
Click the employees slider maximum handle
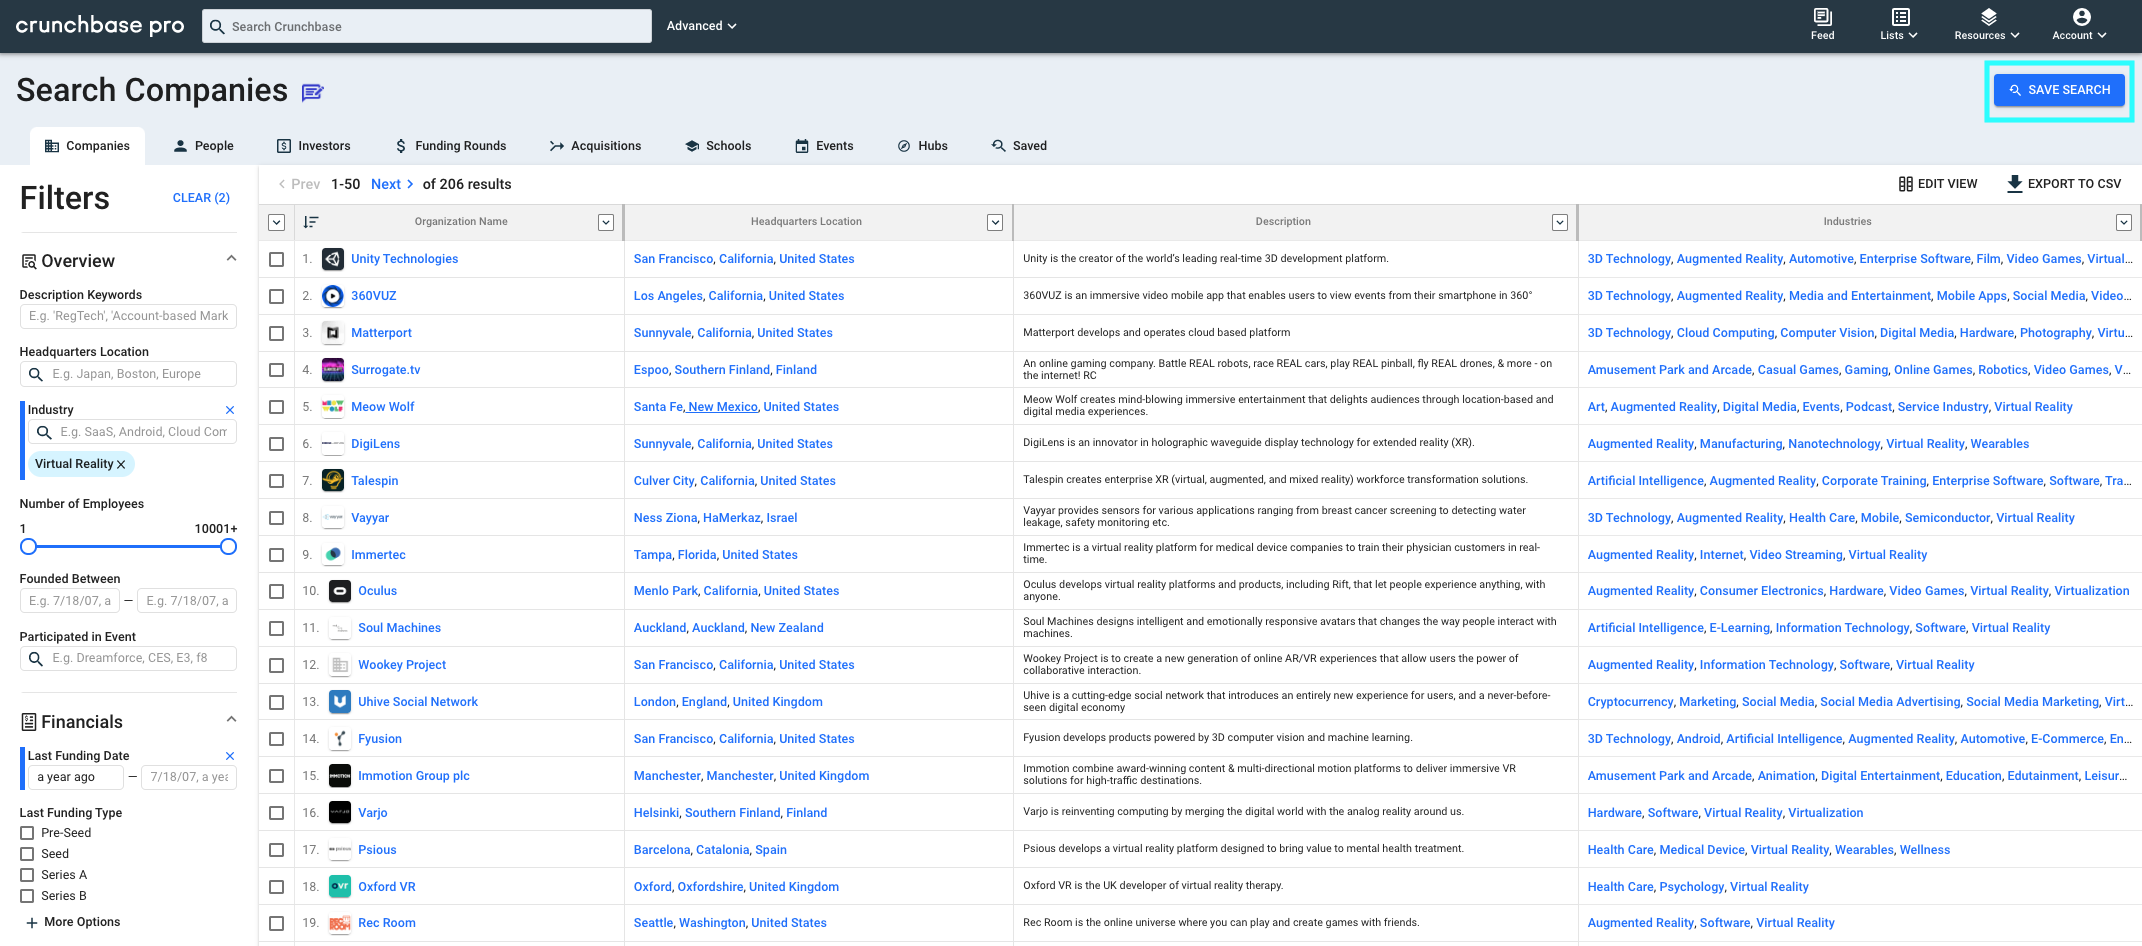click(x=228, y=546)
